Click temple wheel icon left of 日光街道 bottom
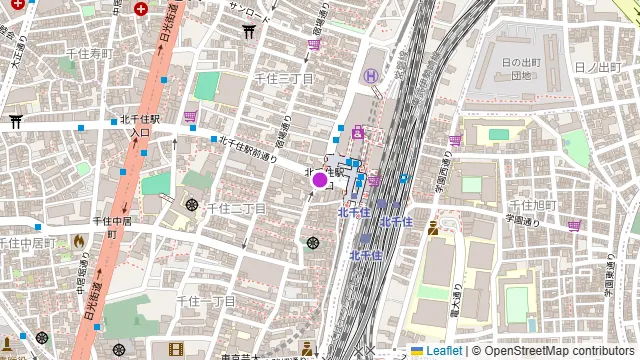 pos(42,338)
